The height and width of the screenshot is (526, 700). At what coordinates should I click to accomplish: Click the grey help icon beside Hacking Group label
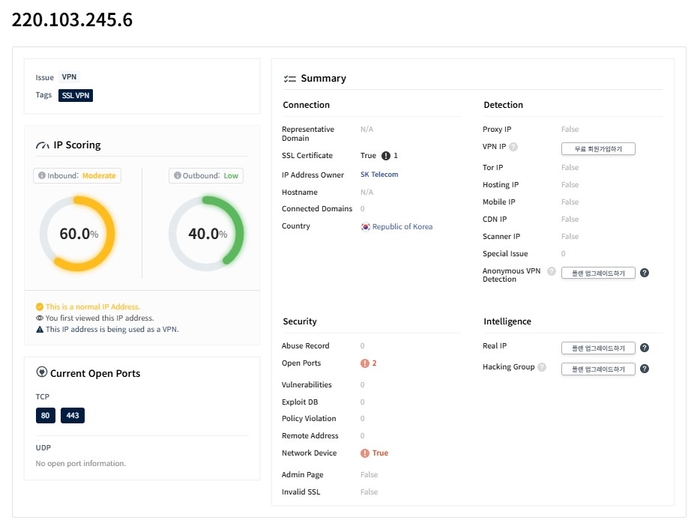[542, 368]
